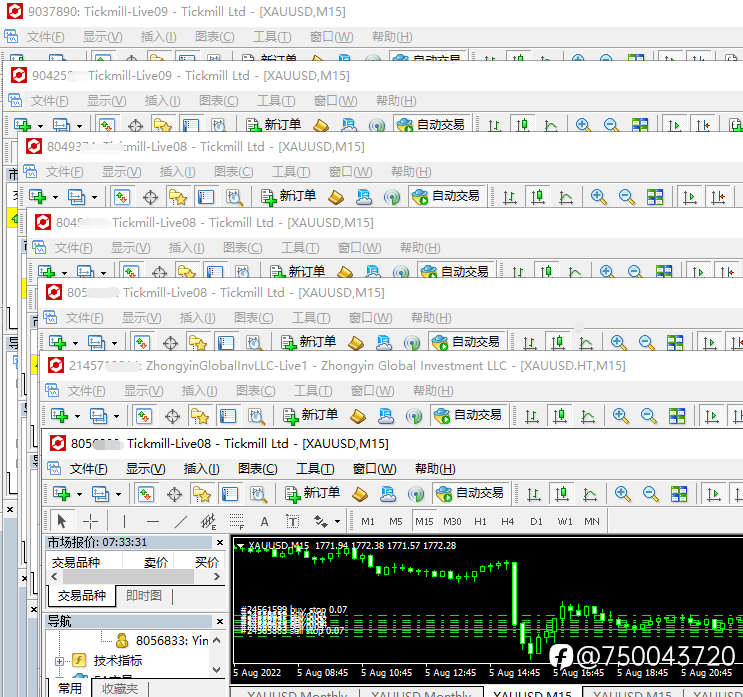Select the crosshair tool in drawing toolbar
The image size is (743, 697).
pos(90,521)
